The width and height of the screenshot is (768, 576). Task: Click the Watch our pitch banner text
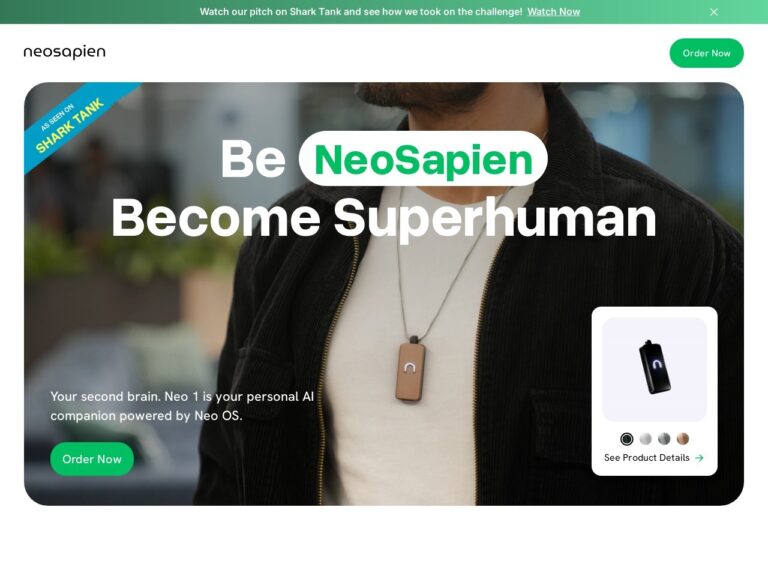pos(361,12)
